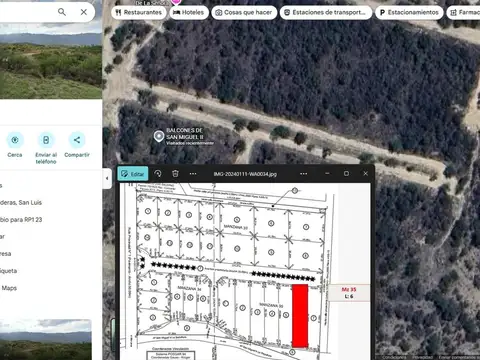Click the pink marker at map top

[176, 2]
